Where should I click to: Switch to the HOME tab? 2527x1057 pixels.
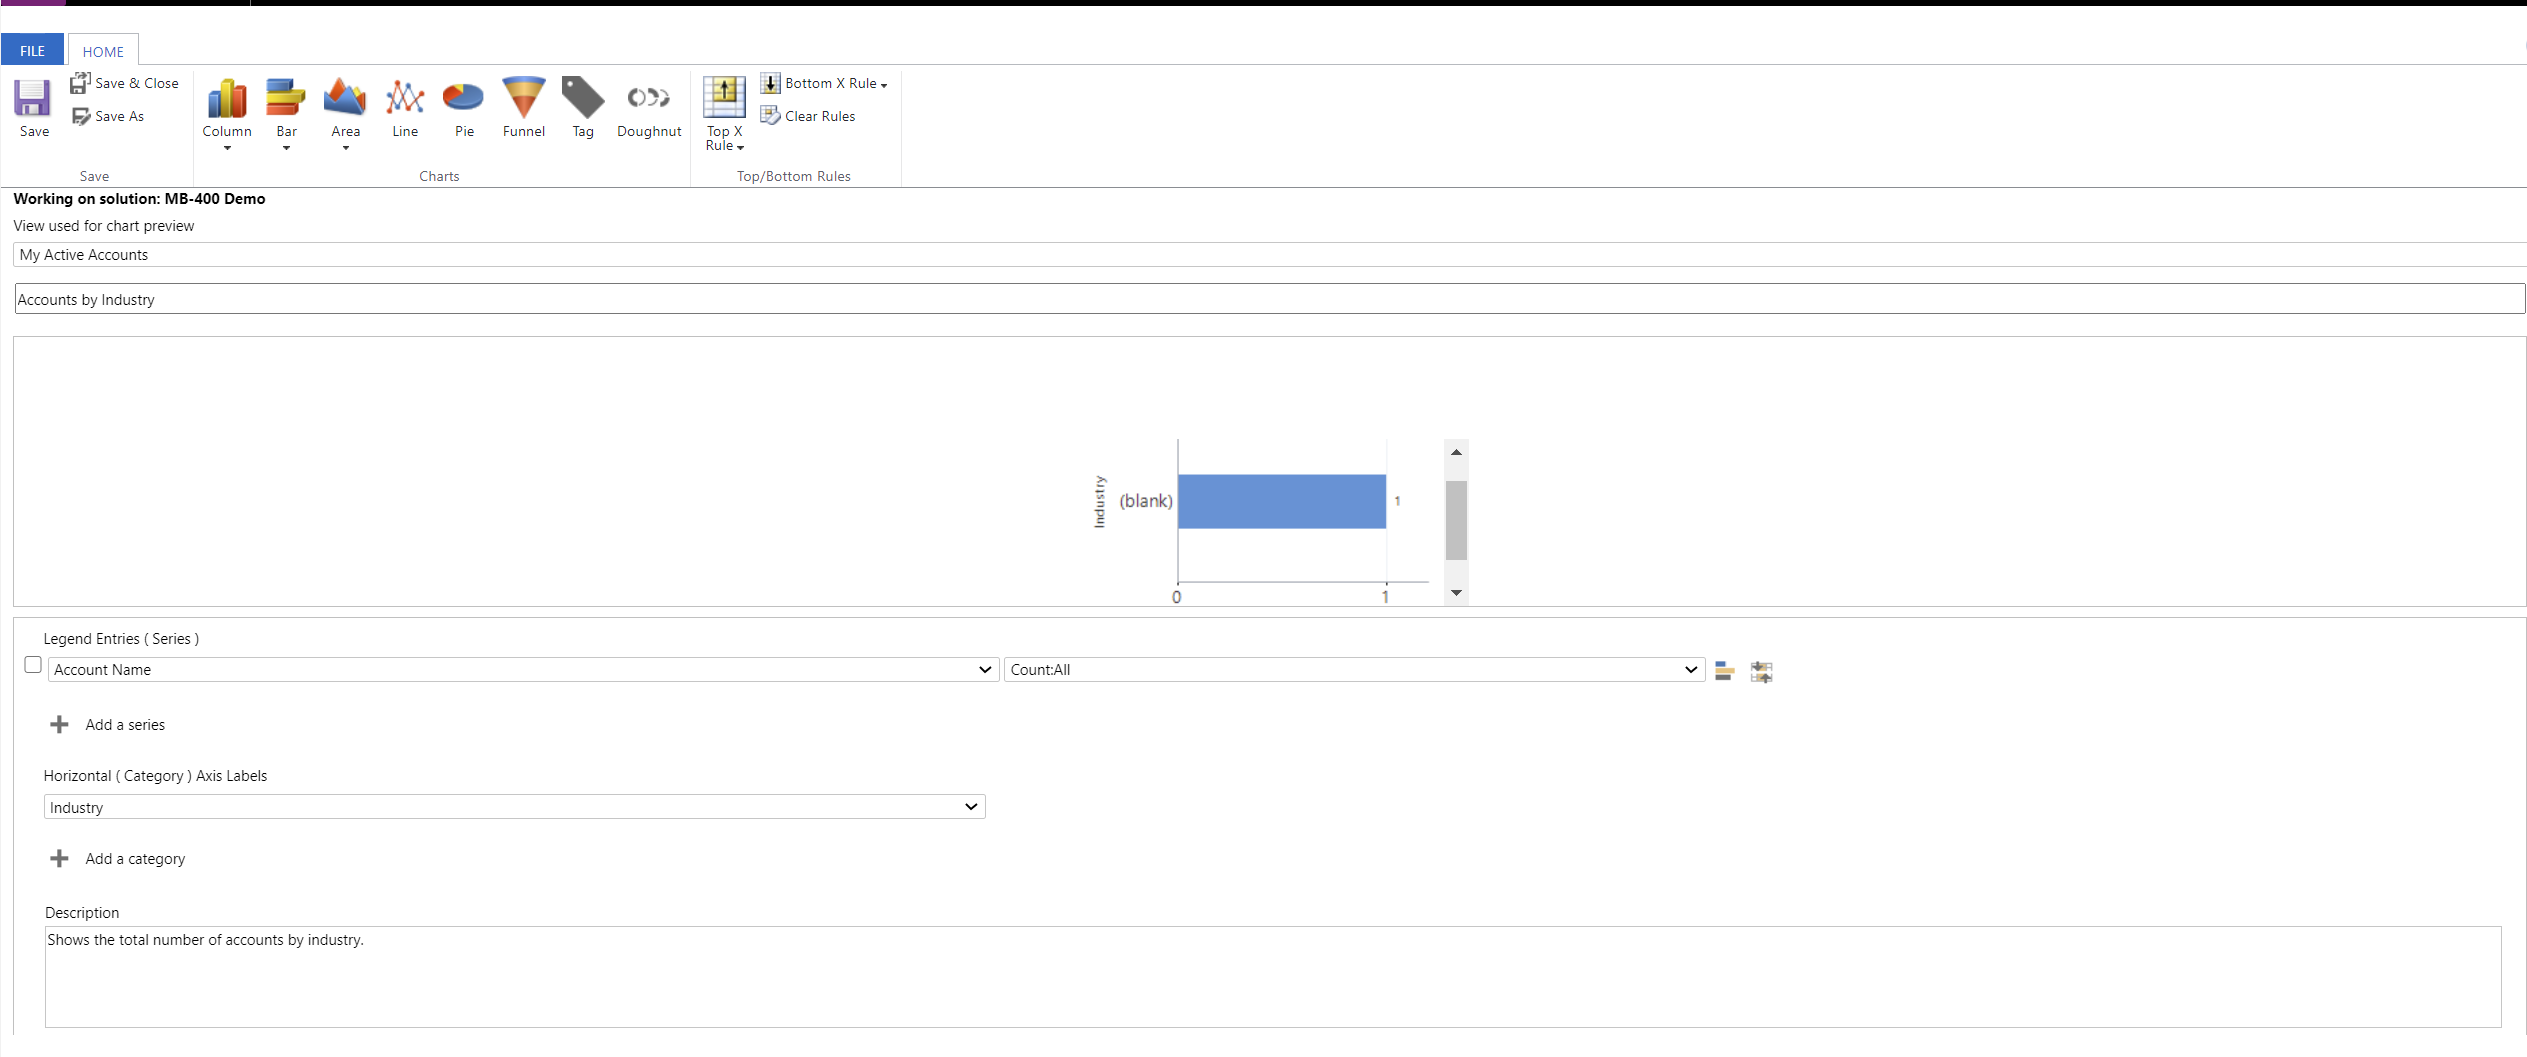103,50
